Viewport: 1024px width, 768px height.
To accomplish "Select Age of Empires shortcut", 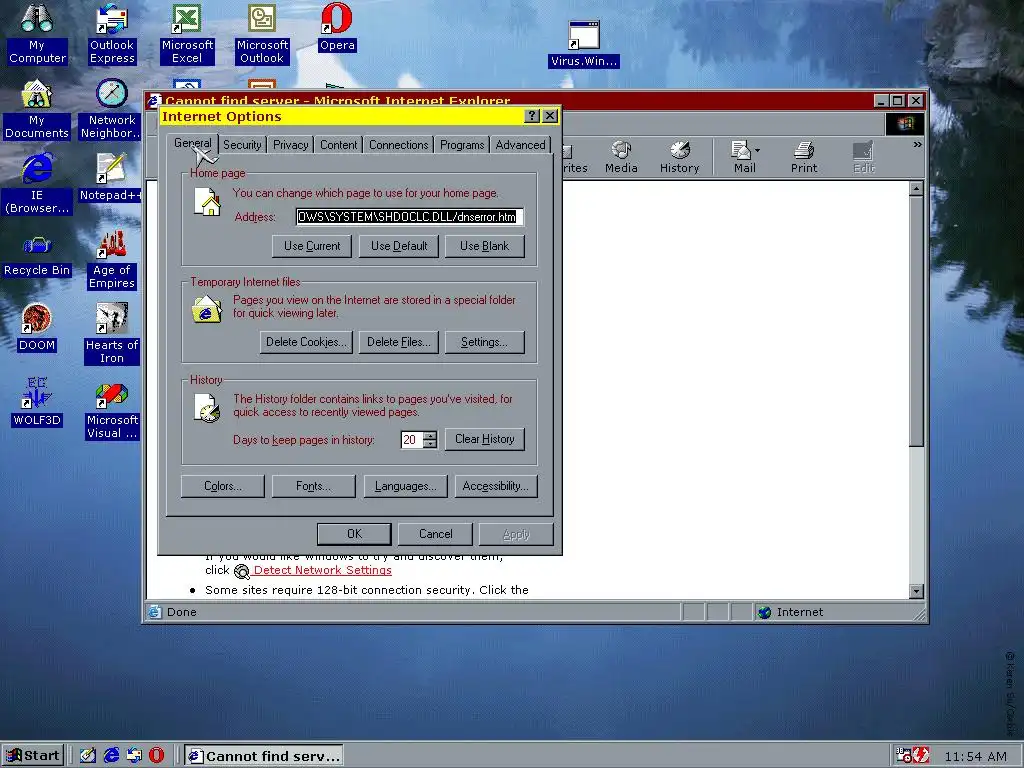I will [x=112, y=259].
